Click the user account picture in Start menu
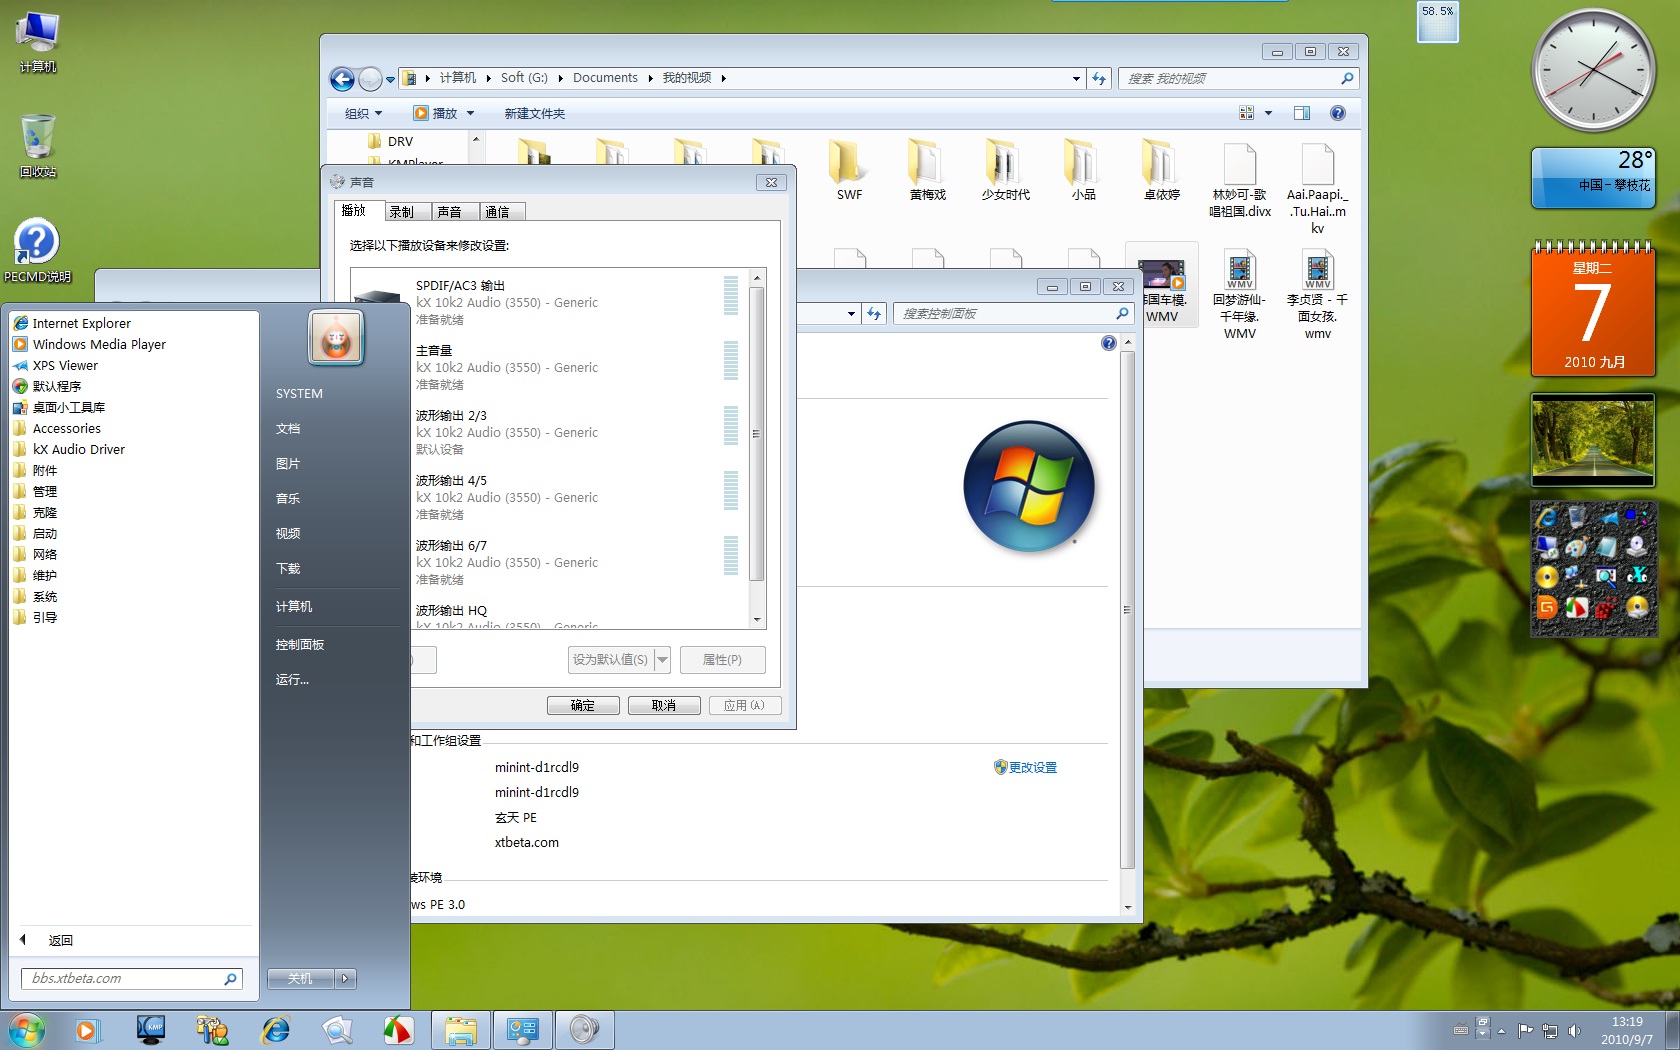This screenshot has width=1680, height=1050. [x=336, y=339]
